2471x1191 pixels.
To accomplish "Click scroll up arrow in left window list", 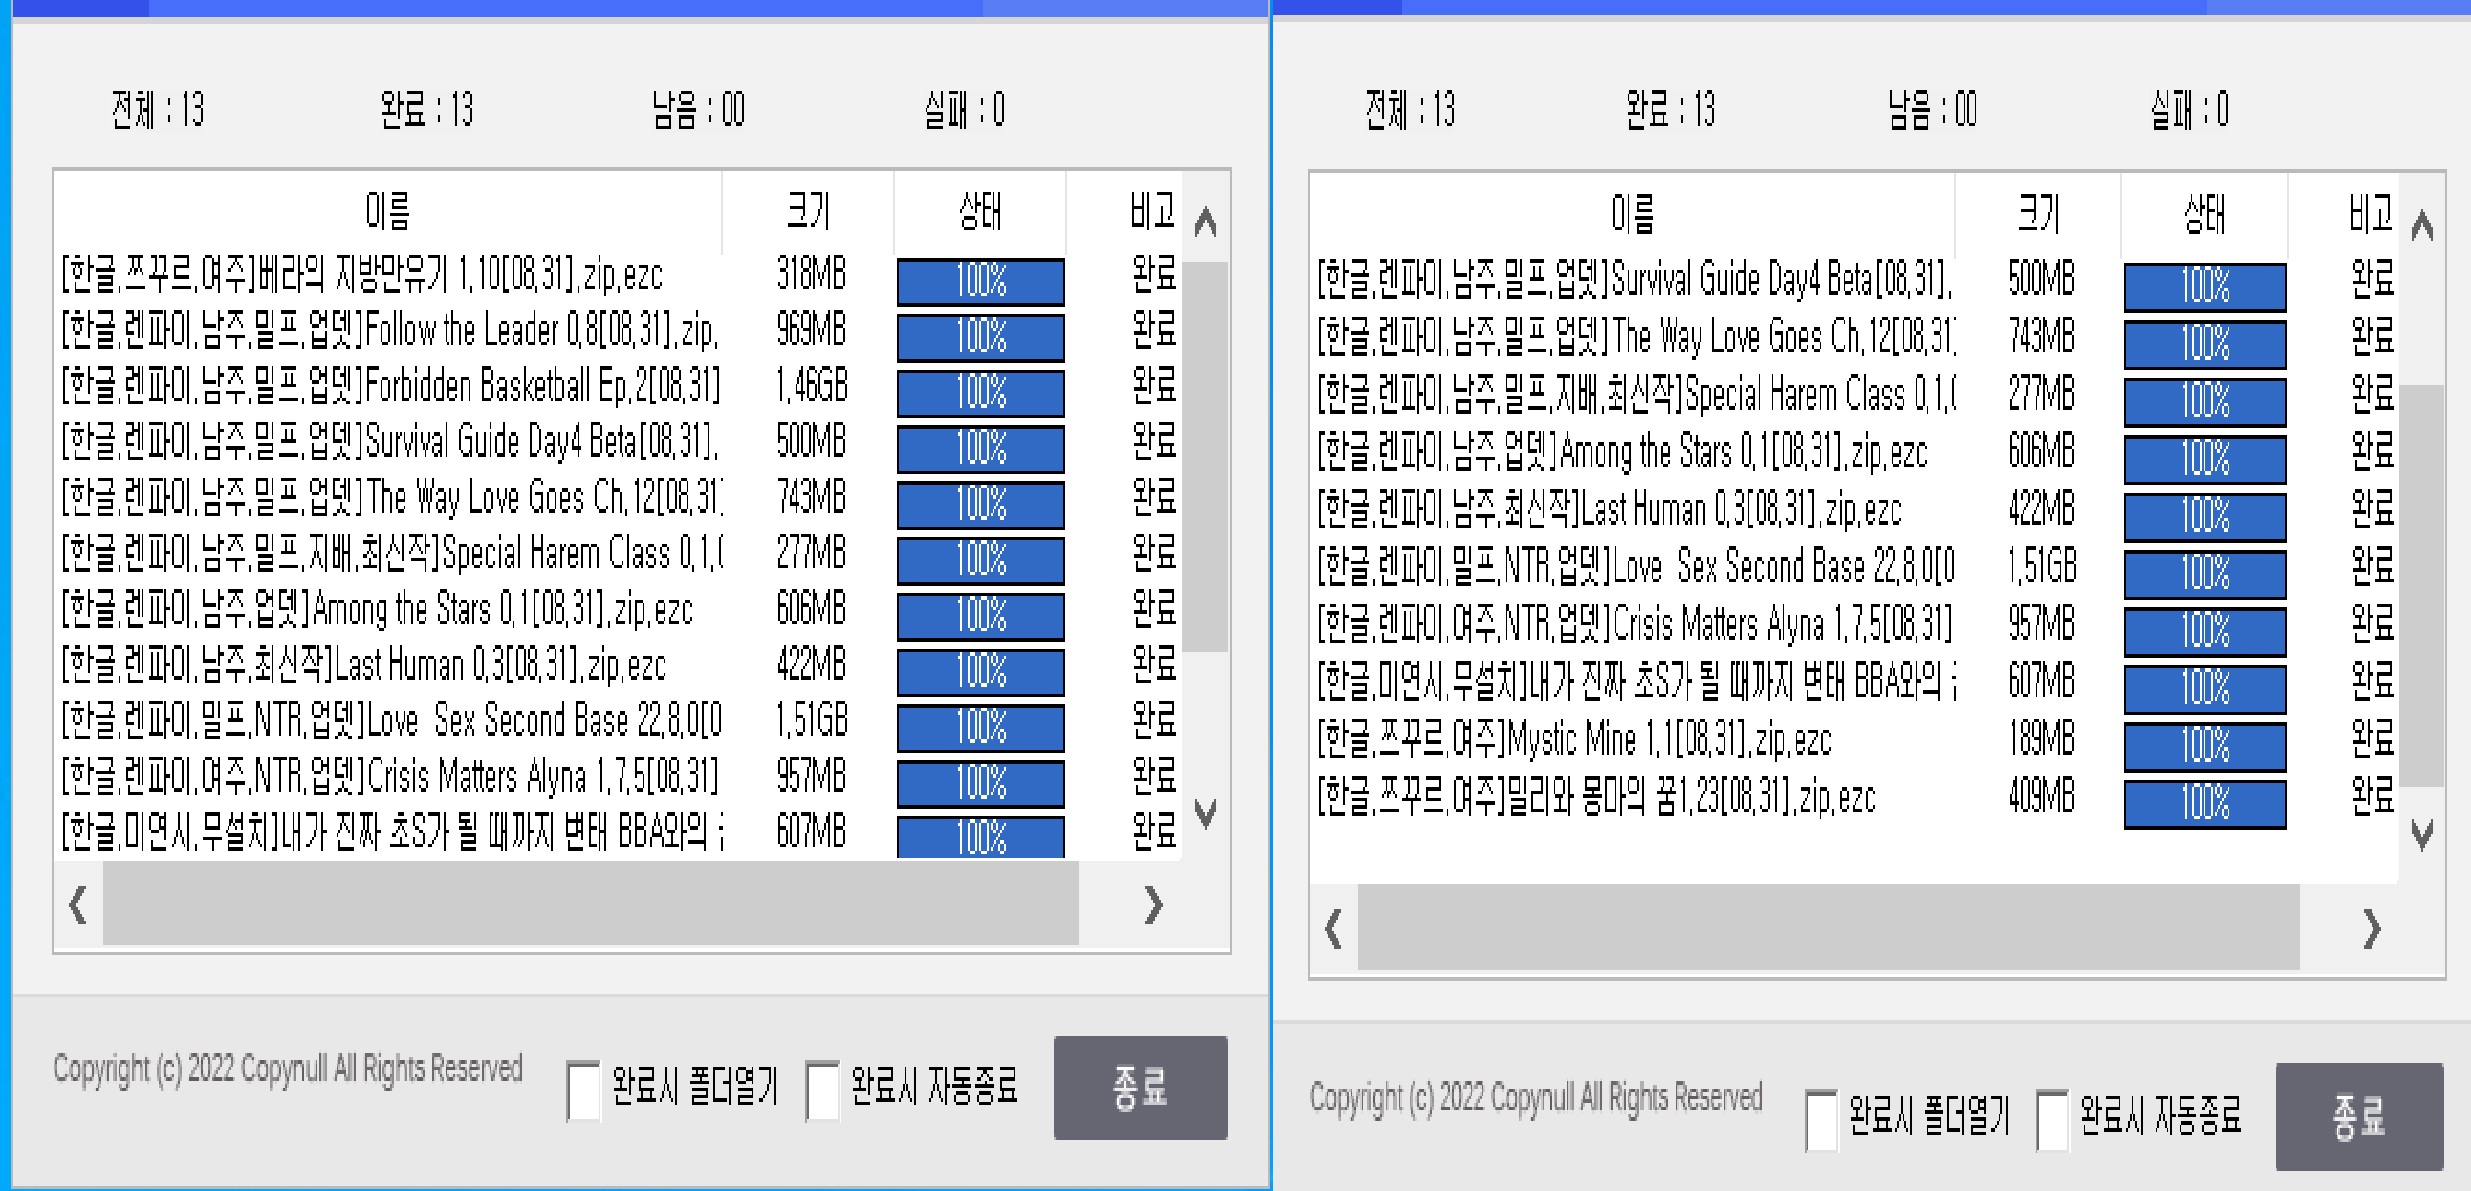I will click(x=1205, y=222).
